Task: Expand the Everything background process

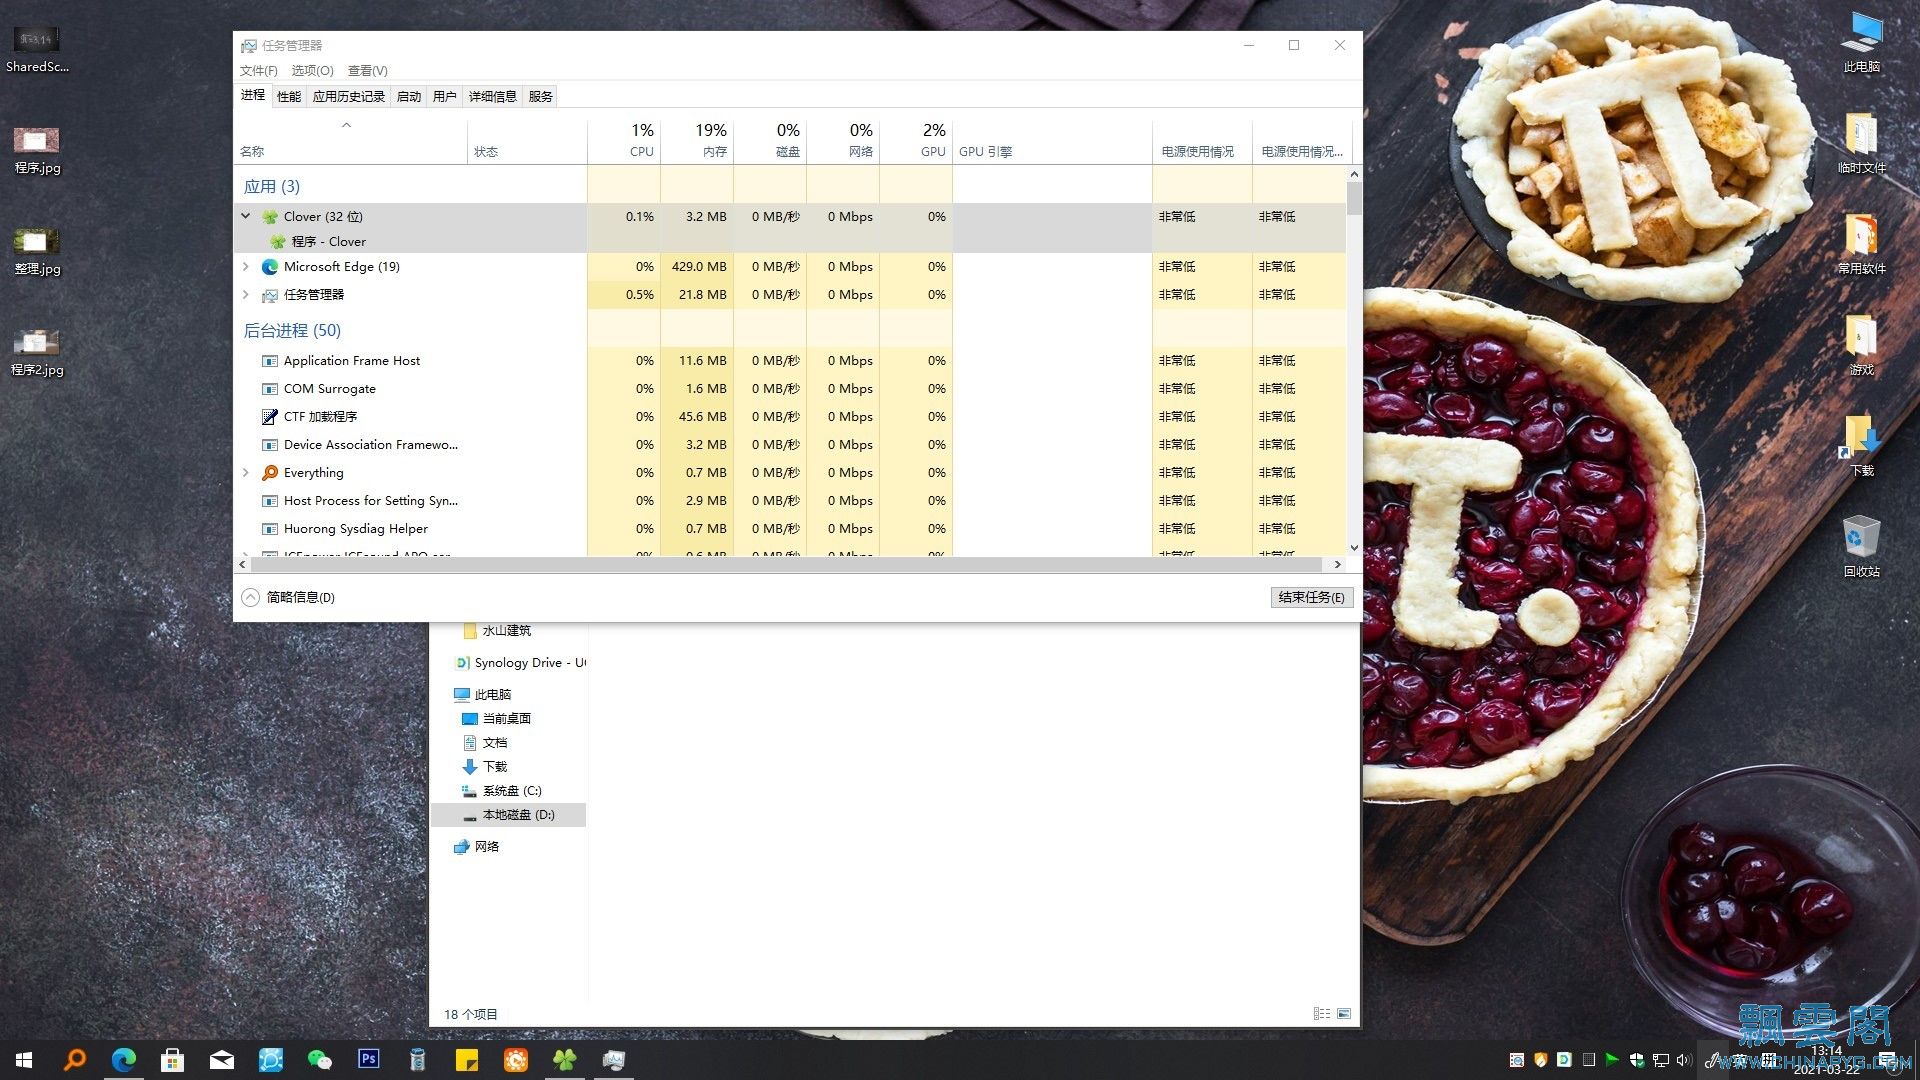Action: [x=246, y=473]
